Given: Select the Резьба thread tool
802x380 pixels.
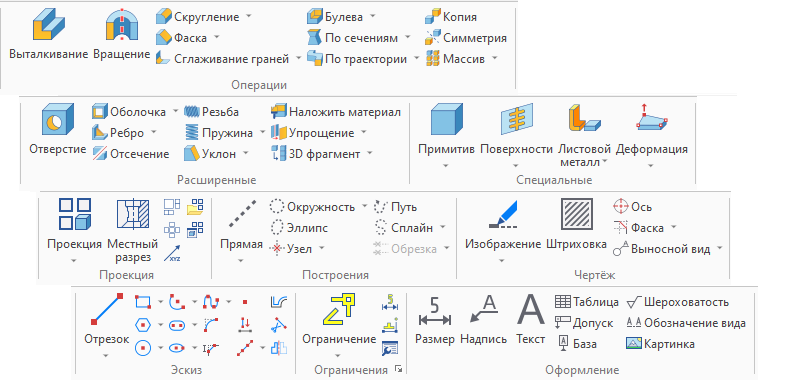Looking at the screenshot, I should 211,111.
